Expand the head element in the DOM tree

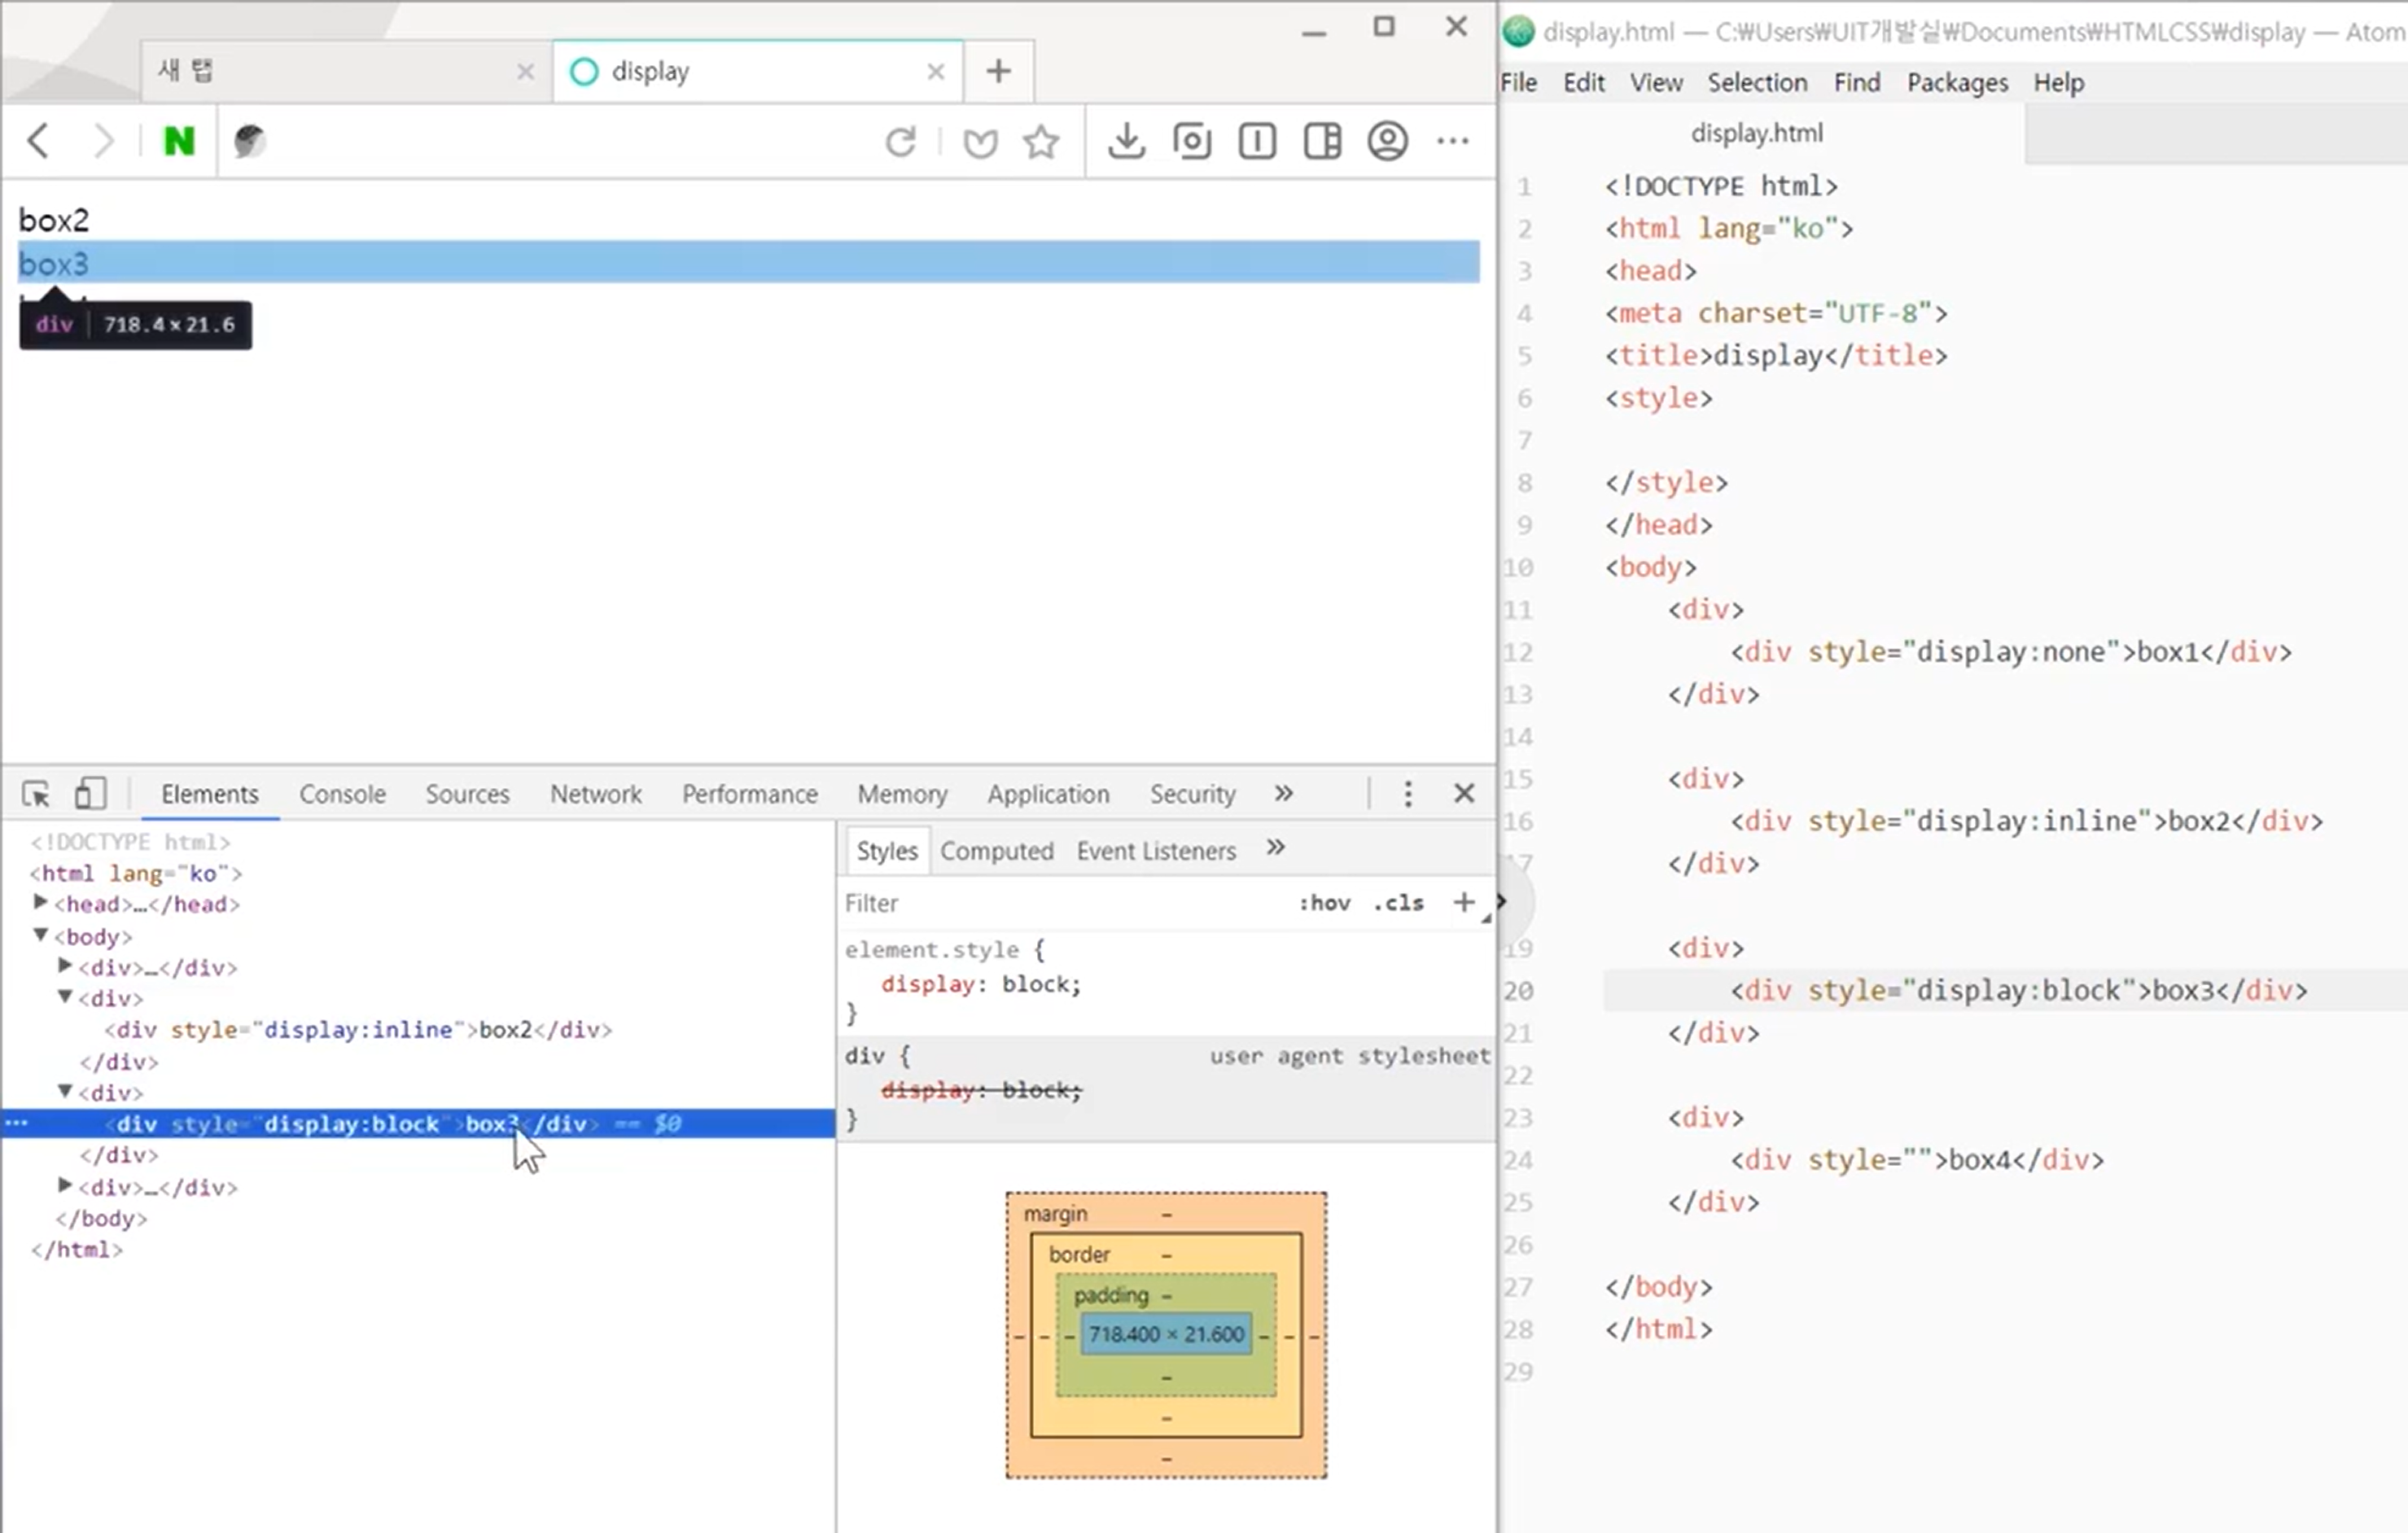click(x=41, y=903)
